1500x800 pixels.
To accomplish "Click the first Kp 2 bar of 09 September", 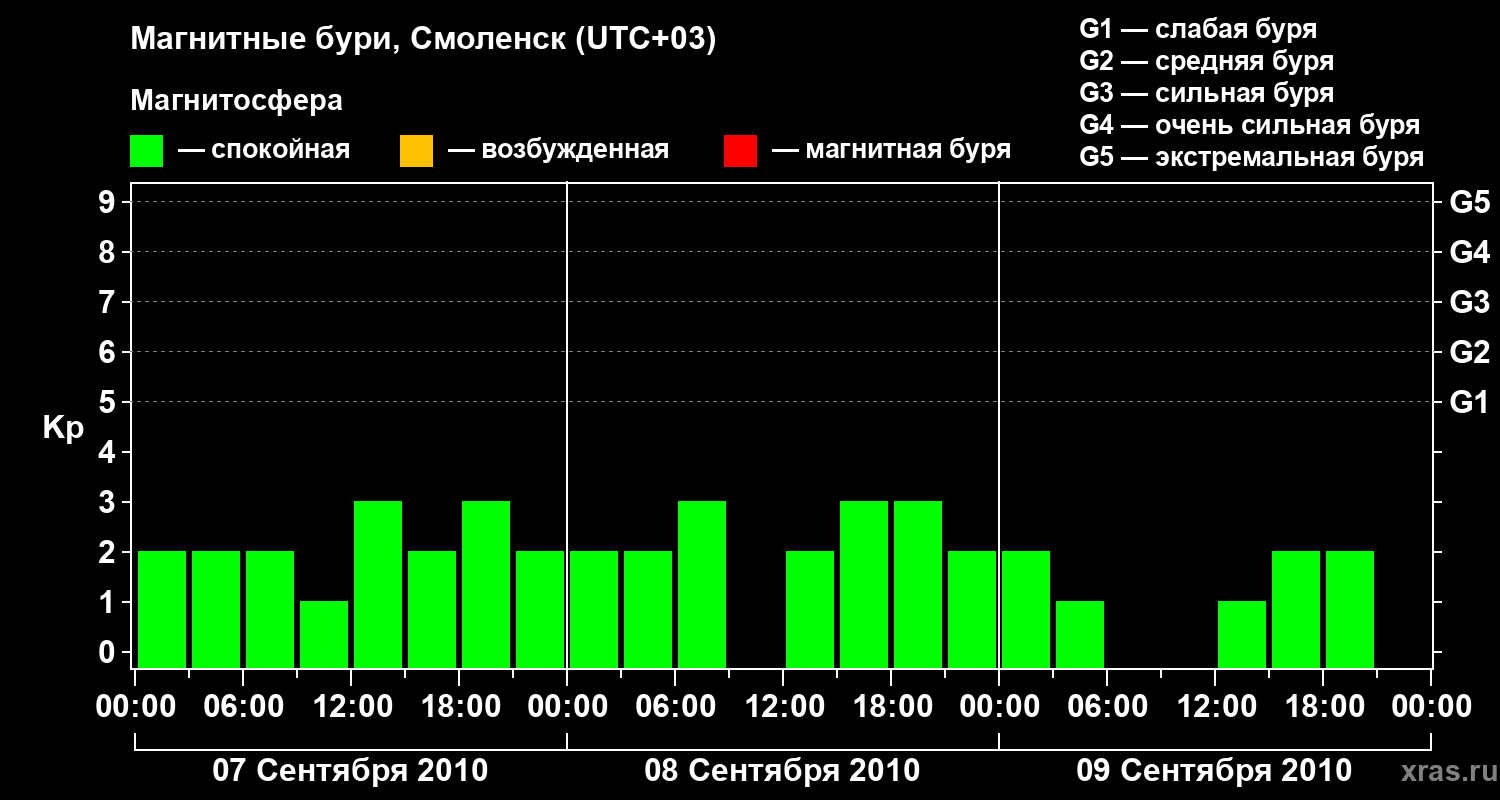I will [1026, 609].
